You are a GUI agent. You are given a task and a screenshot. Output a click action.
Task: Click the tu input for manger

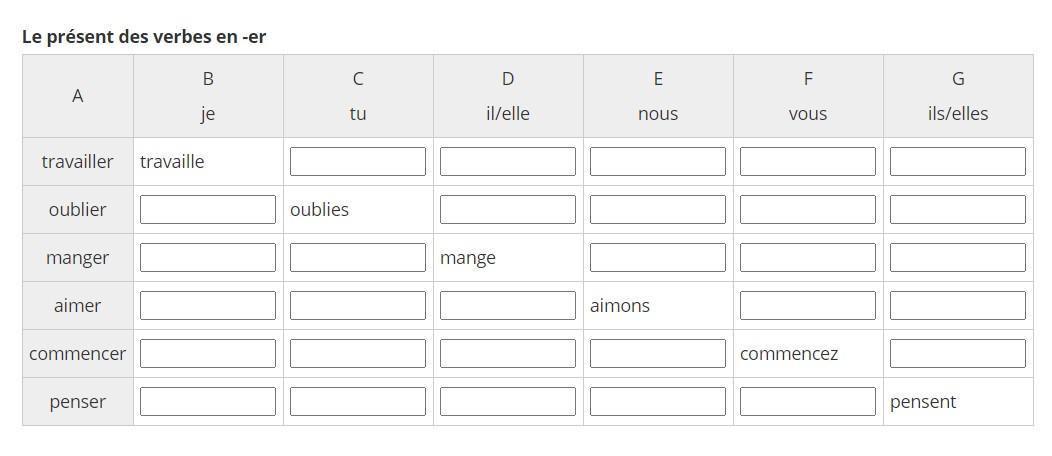click(358, 258)
